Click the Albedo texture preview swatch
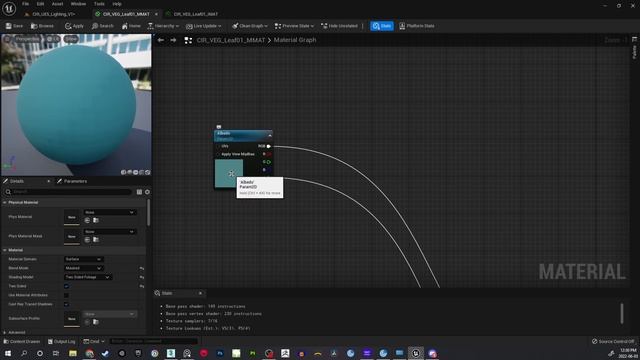 pos(229,173)
